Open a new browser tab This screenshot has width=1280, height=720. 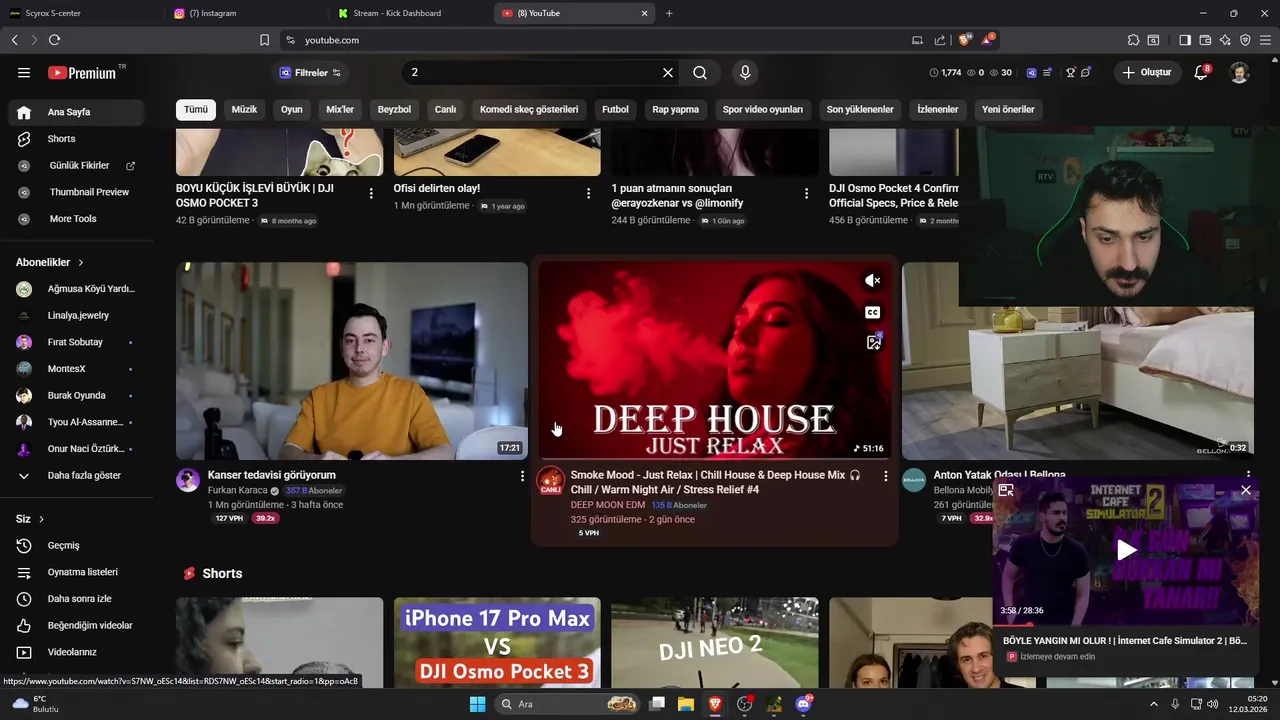(669, 13)
